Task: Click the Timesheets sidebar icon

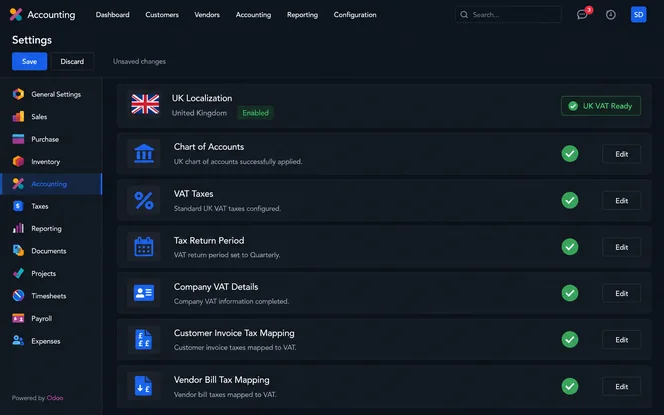Action: (18, 296)
